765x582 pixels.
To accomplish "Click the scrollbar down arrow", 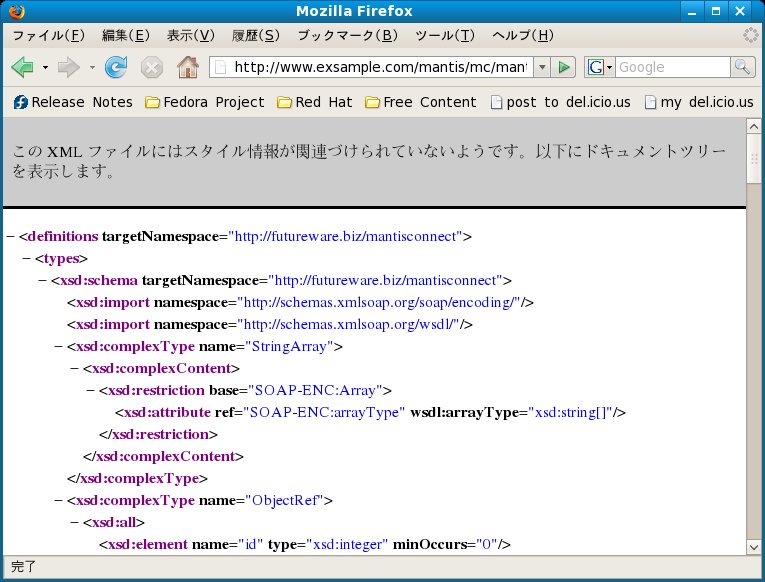I will (753, 547).
